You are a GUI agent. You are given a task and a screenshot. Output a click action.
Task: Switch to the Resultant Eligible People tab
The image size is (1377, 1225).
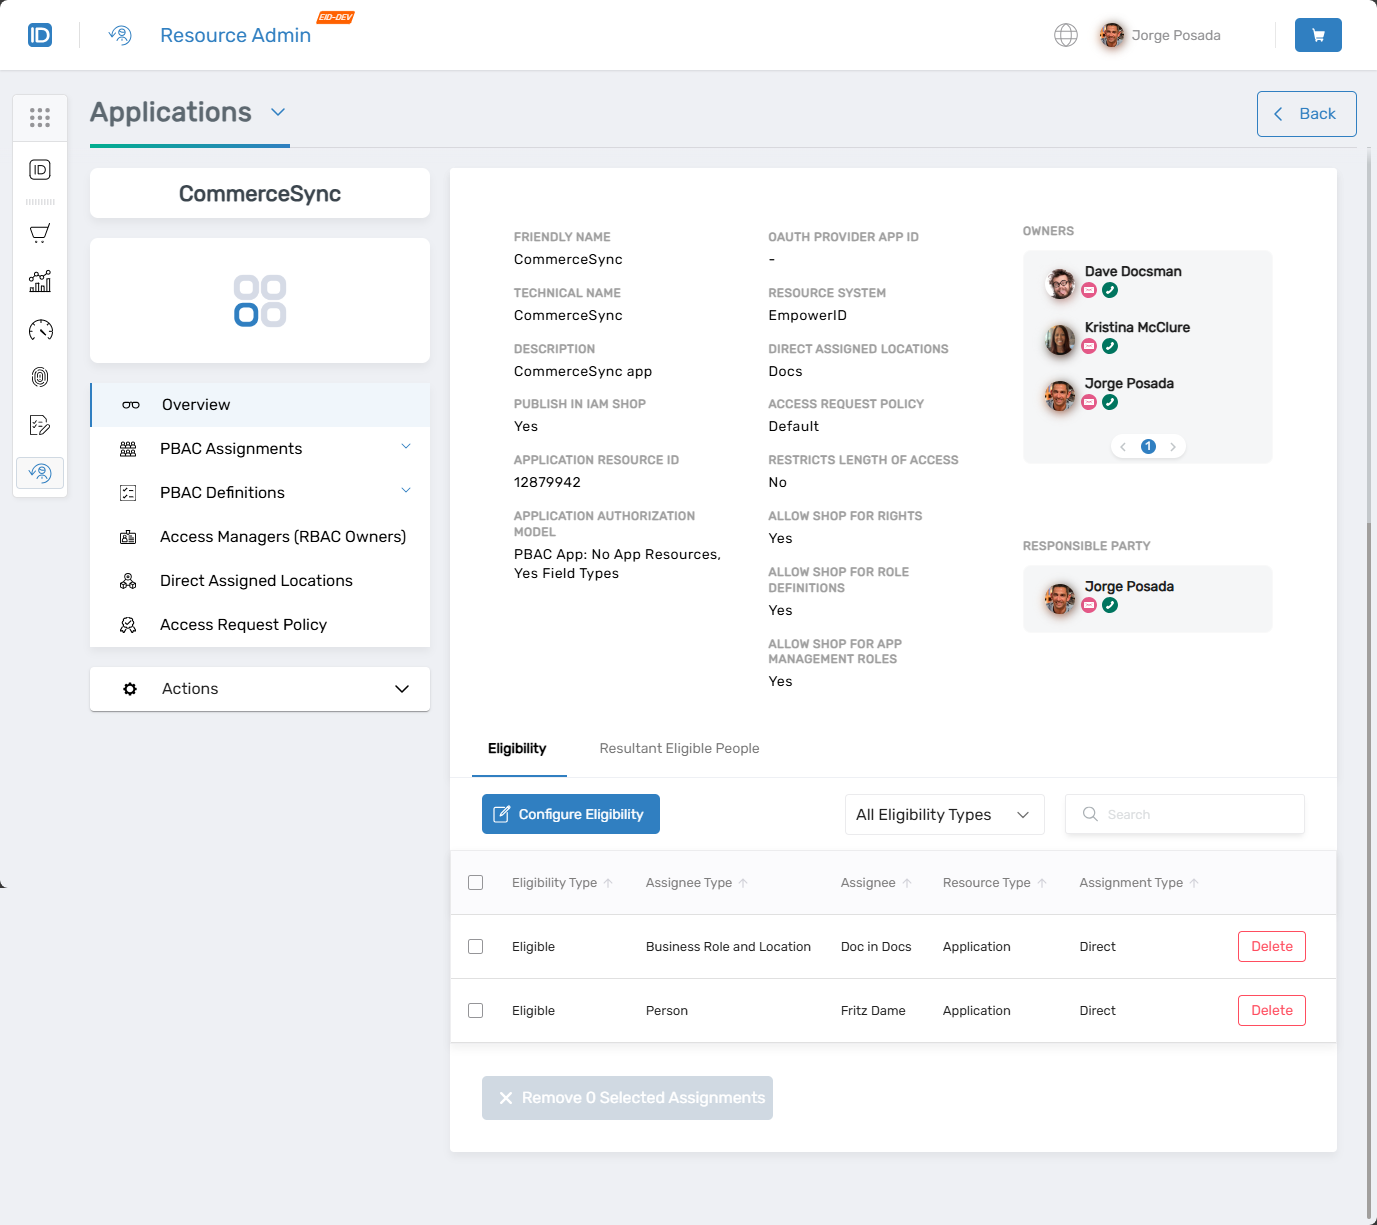679,748
